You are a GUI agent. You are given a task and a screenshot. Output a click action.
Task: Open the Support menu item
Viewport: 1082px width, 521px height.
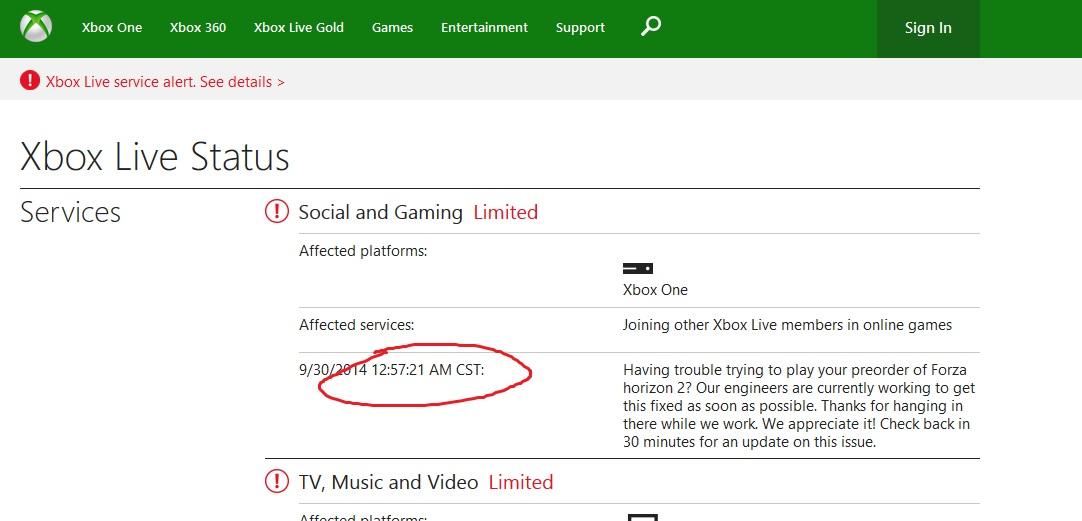click(x=580, y=28)
